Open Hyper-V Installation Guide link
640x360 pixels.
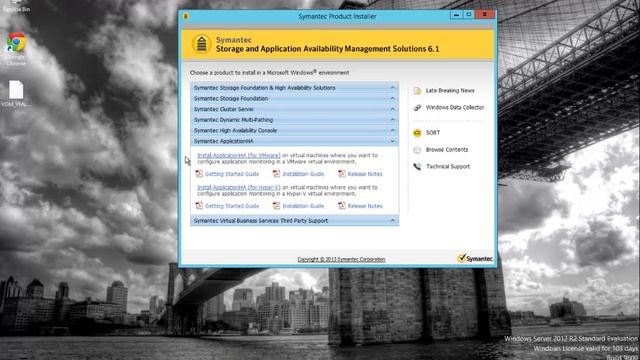point(303,206)
